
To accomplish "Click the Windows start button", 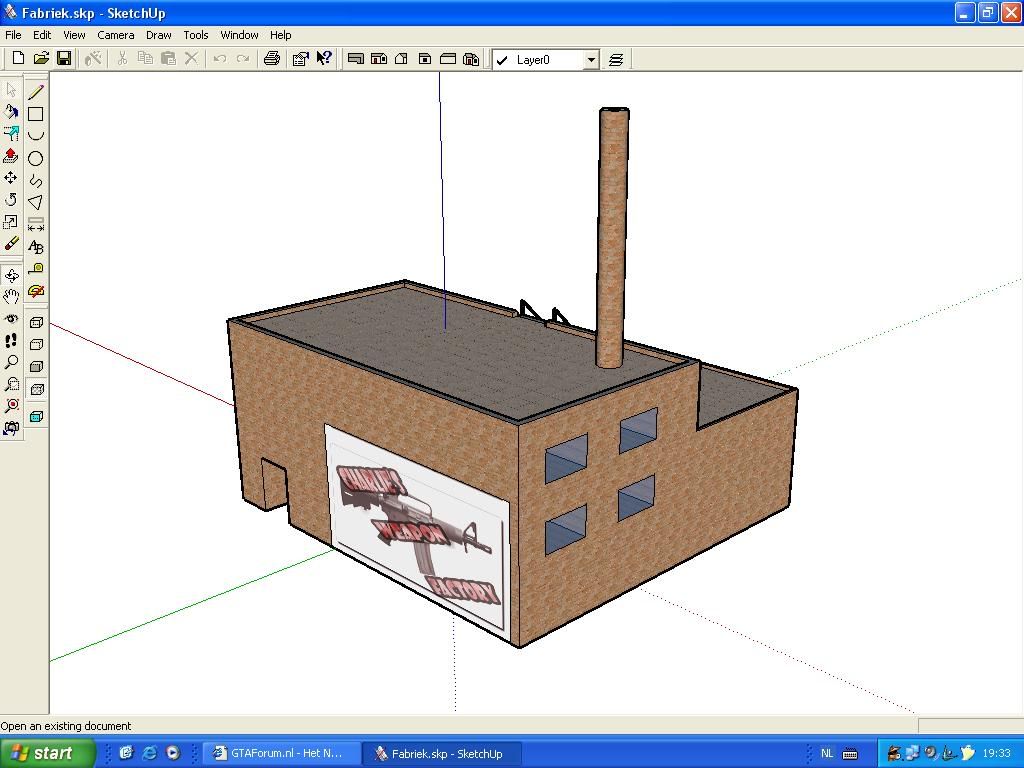I will pyautogui.click(x=47, y=753).
